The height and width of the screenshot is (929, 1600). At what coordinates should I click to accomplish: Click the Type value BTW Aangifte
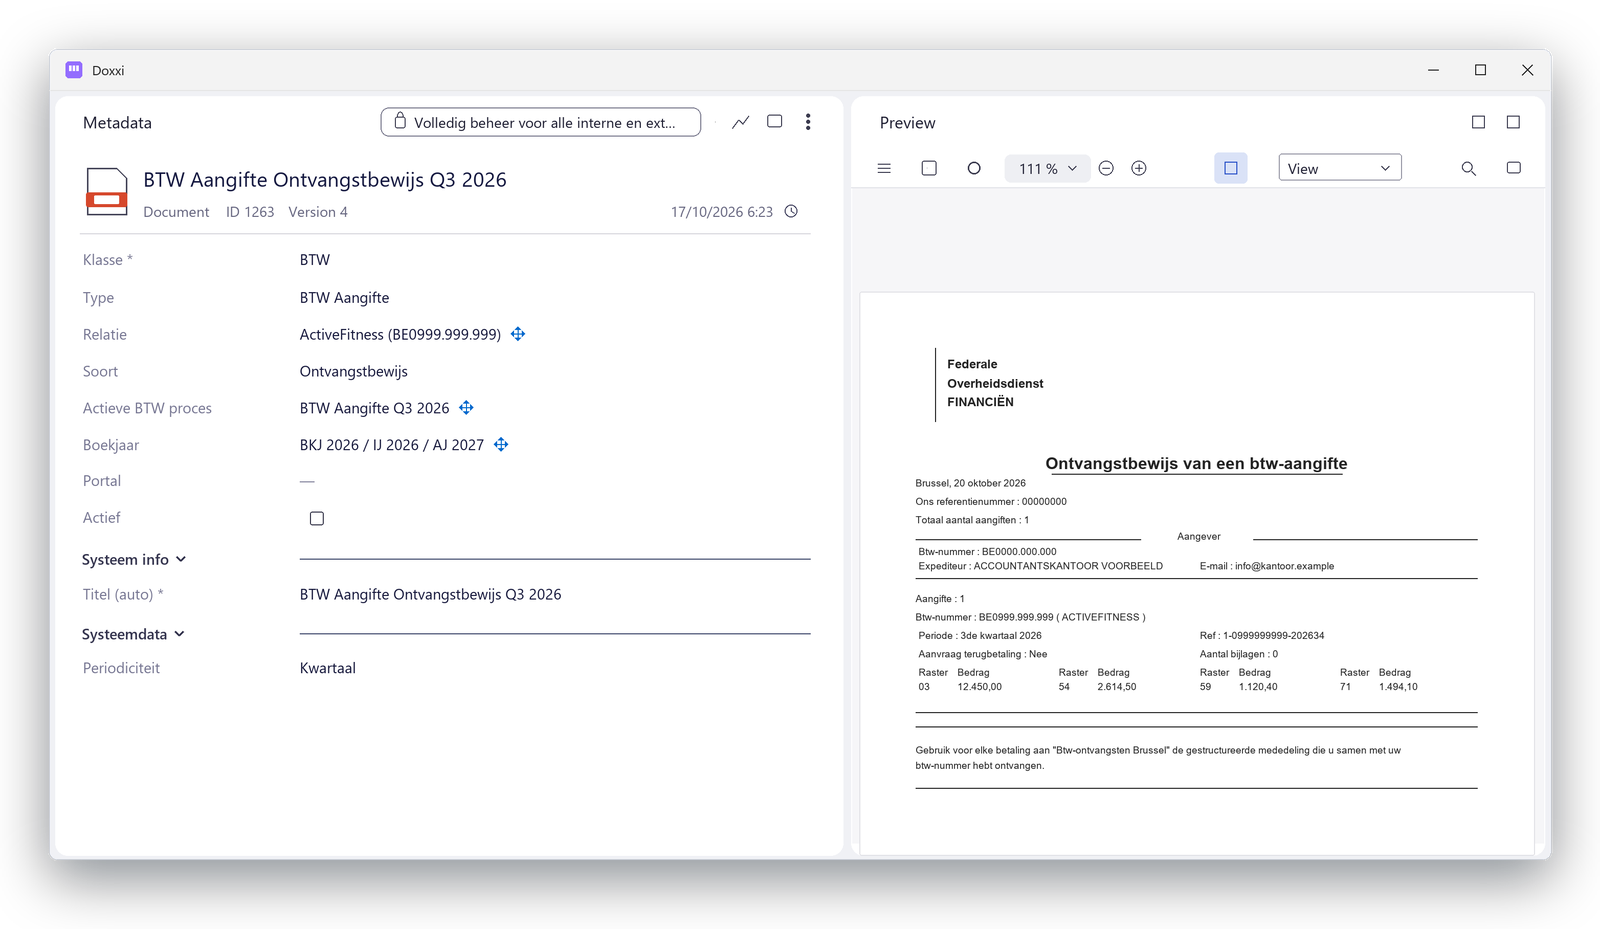pos(345,298)
